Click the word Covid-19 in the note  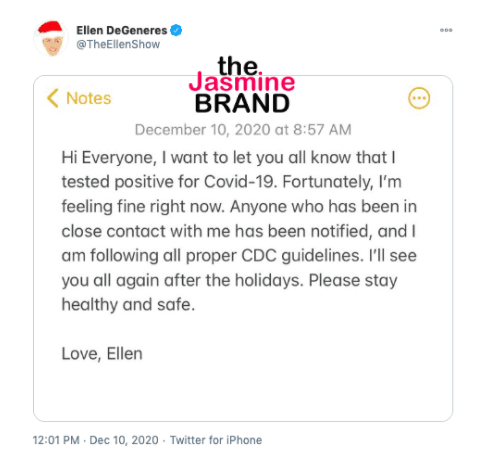tap(240, 182)
